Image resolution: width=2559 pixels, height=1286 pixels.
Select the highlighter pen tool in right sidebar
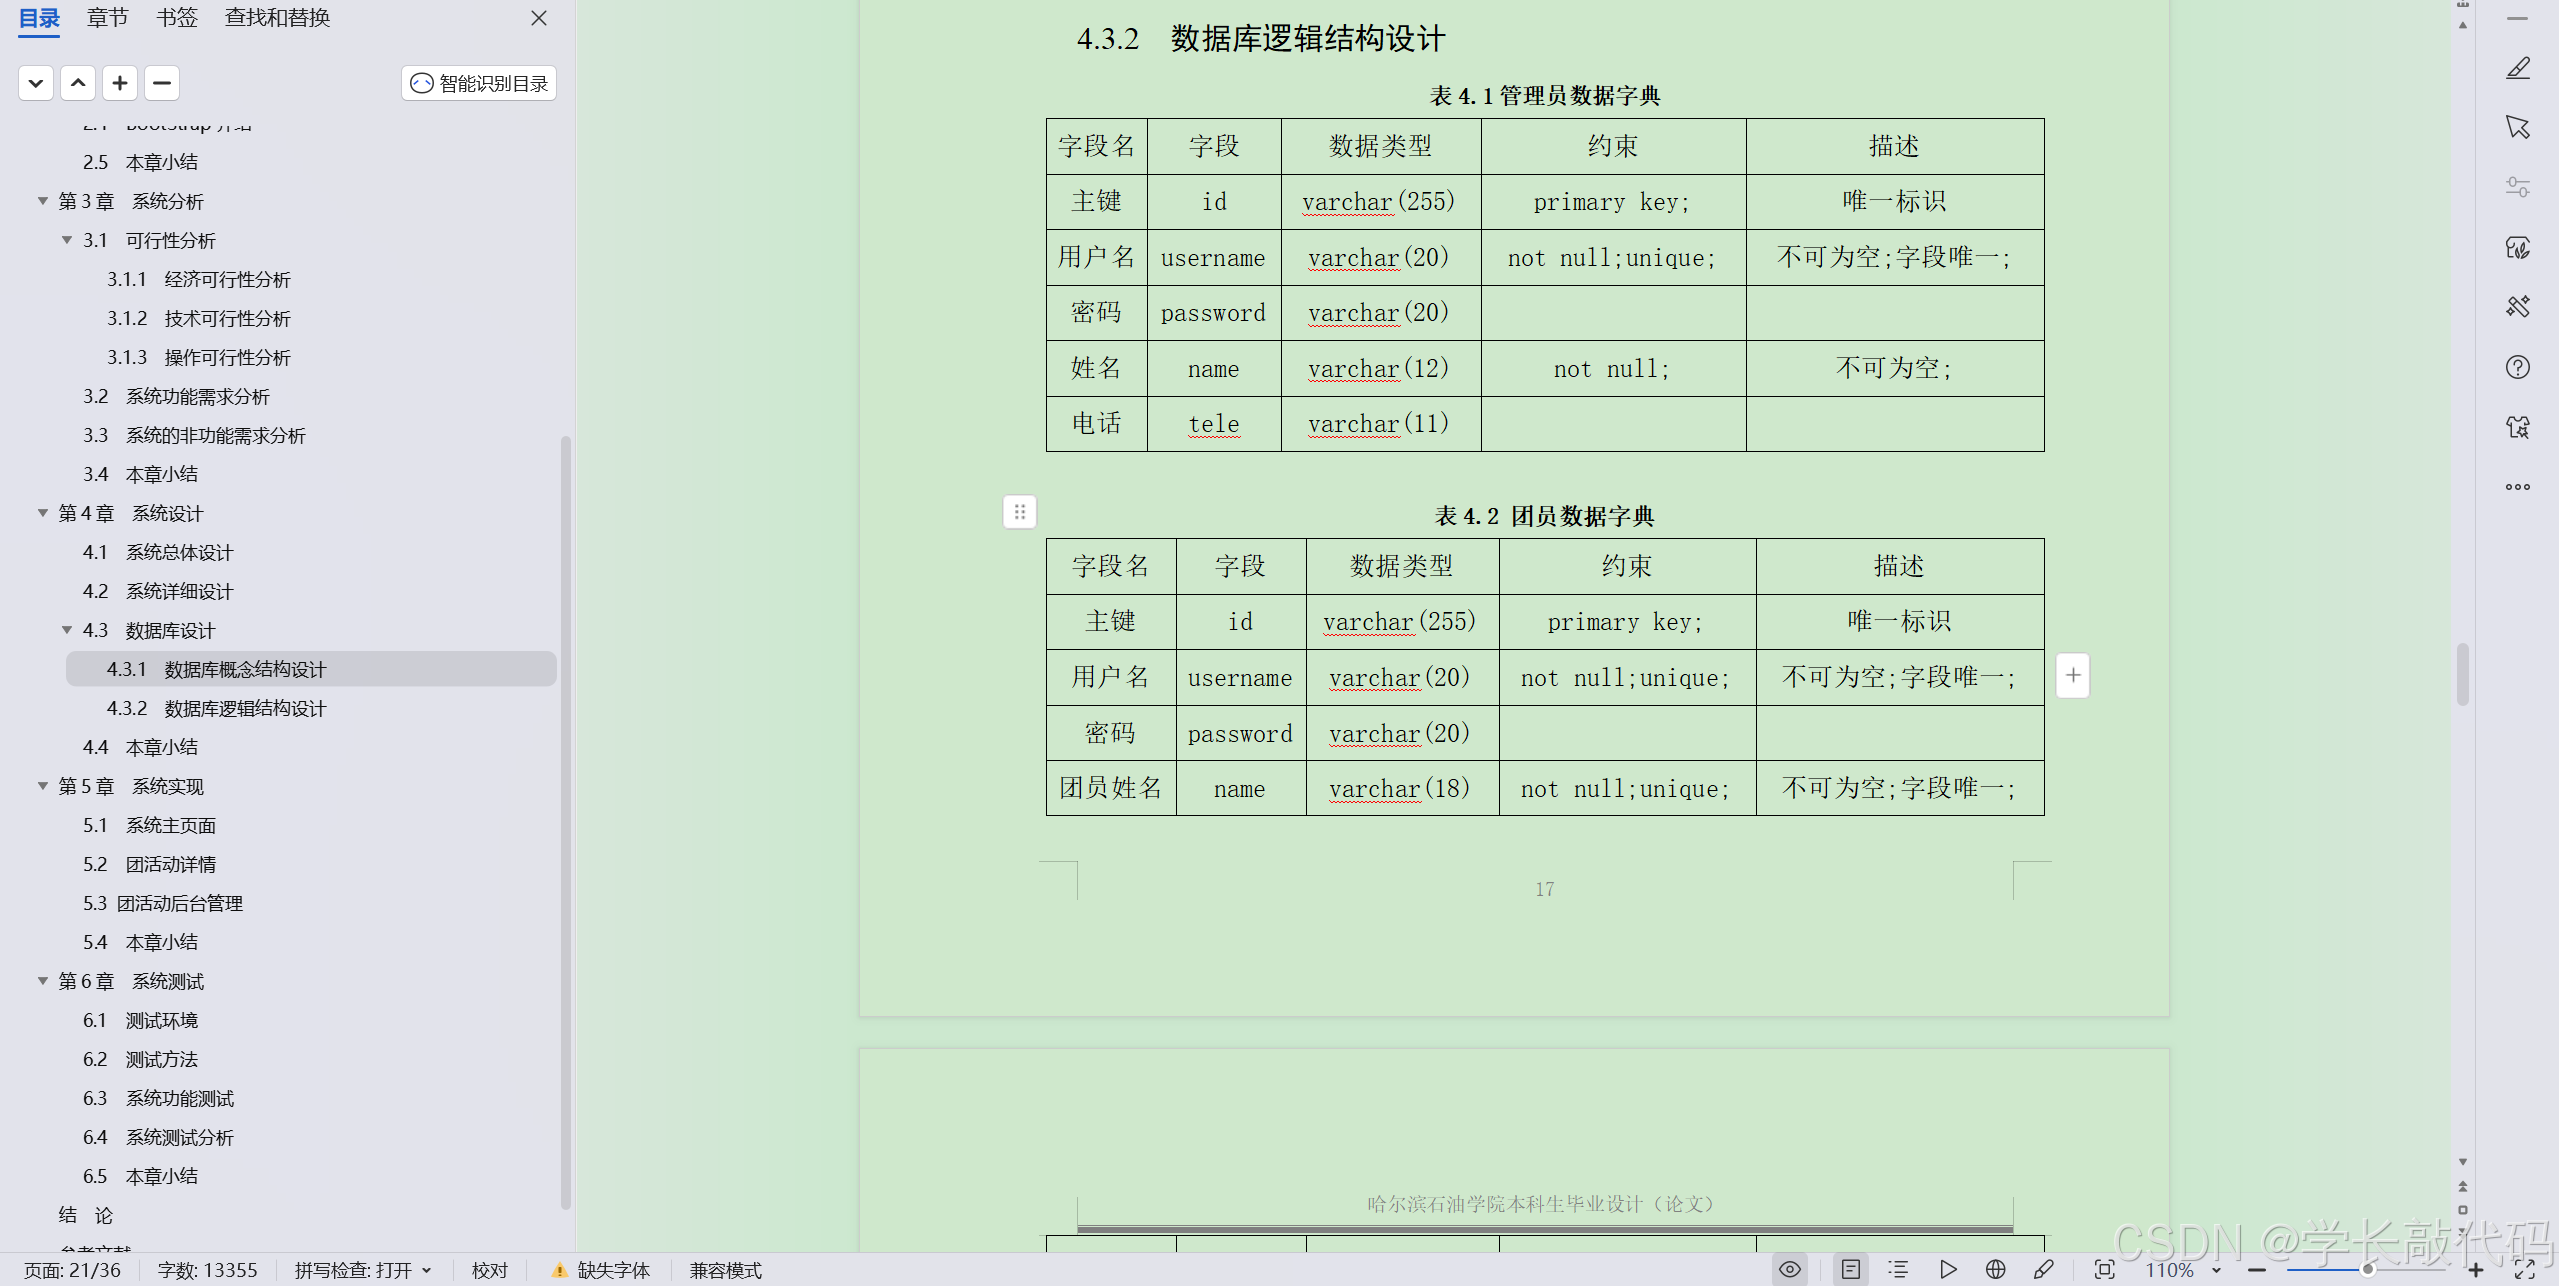(2518, 67)
